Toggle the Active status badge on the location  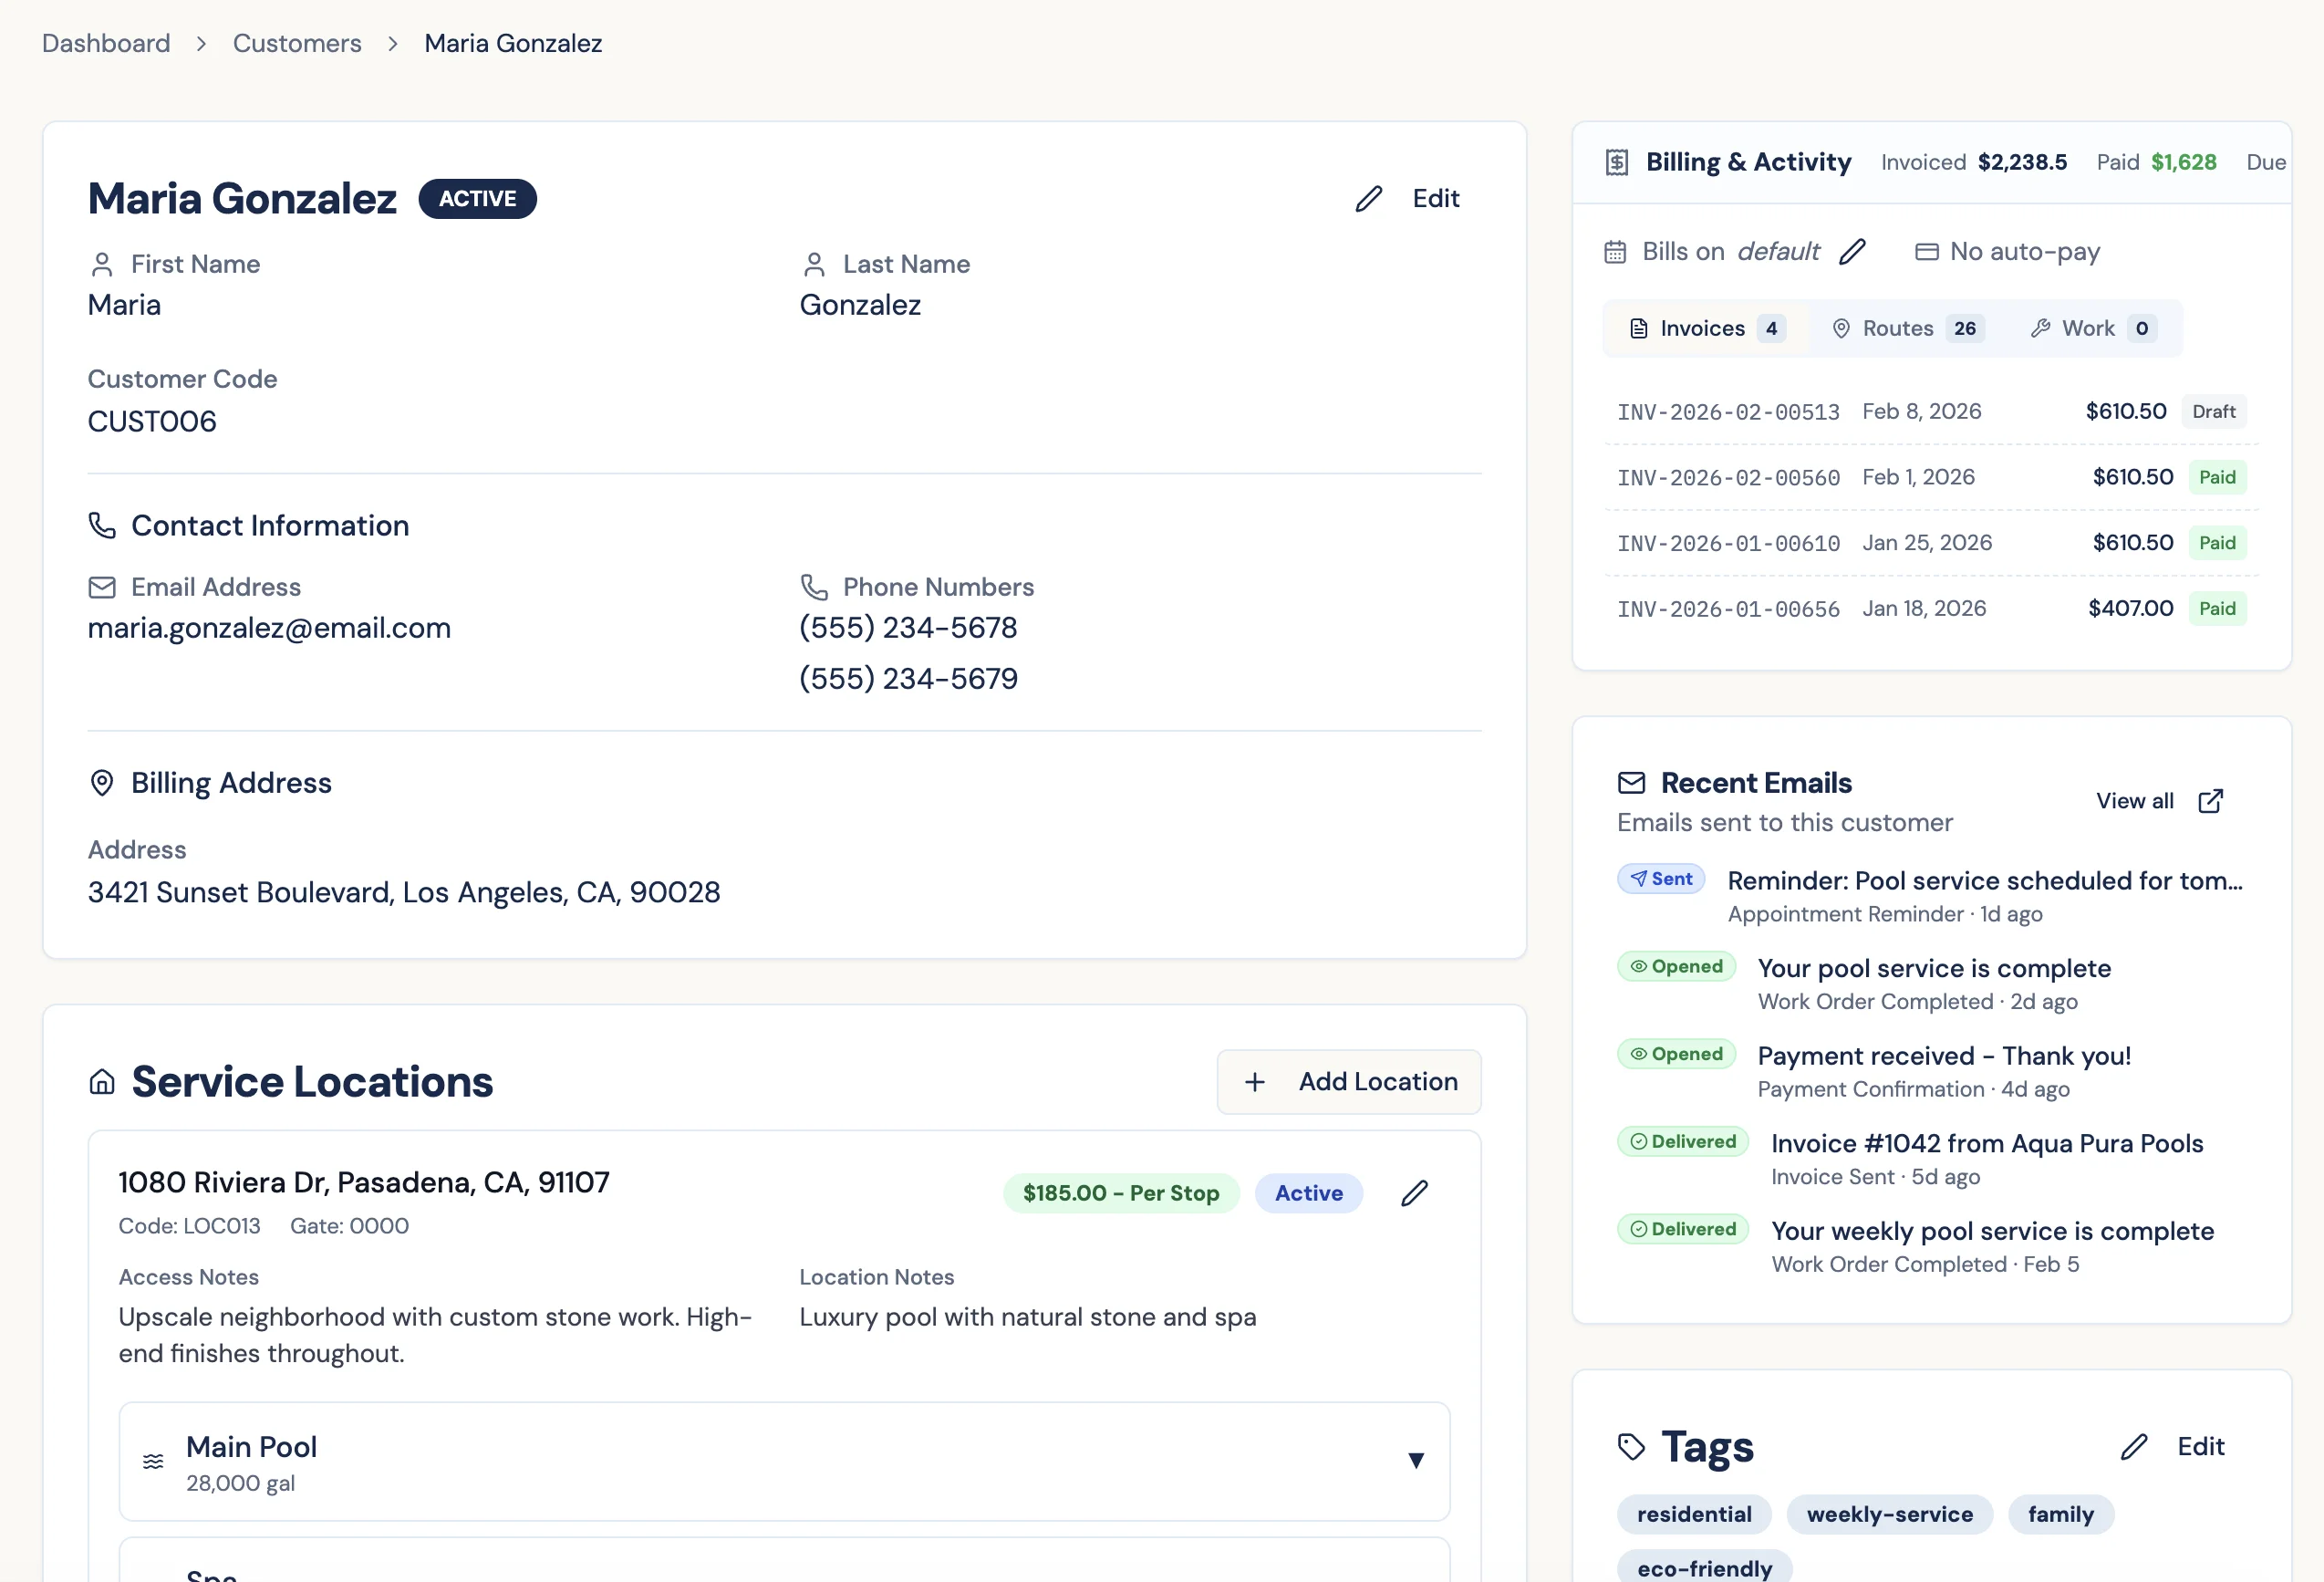coord(1309,1193)
